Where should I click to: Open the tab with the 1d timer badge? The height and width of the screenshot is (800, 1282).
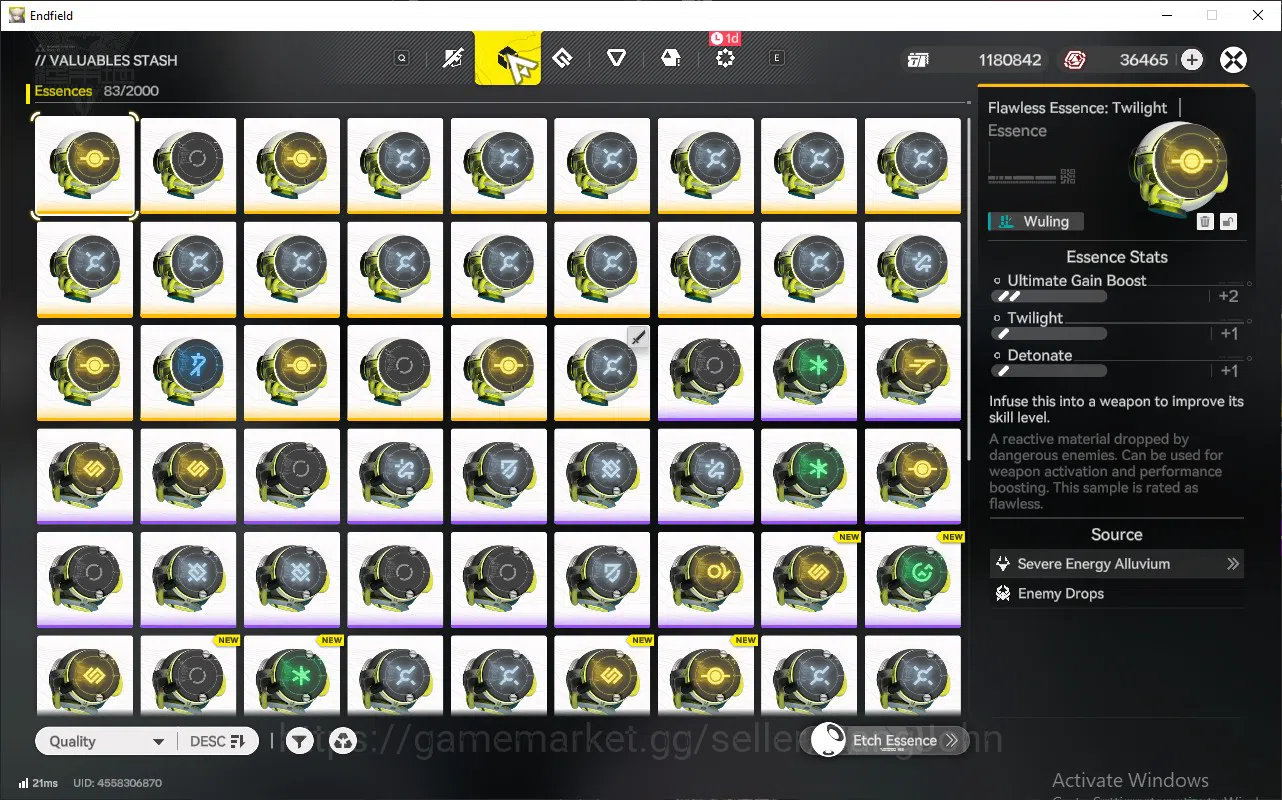click(726, 56)
